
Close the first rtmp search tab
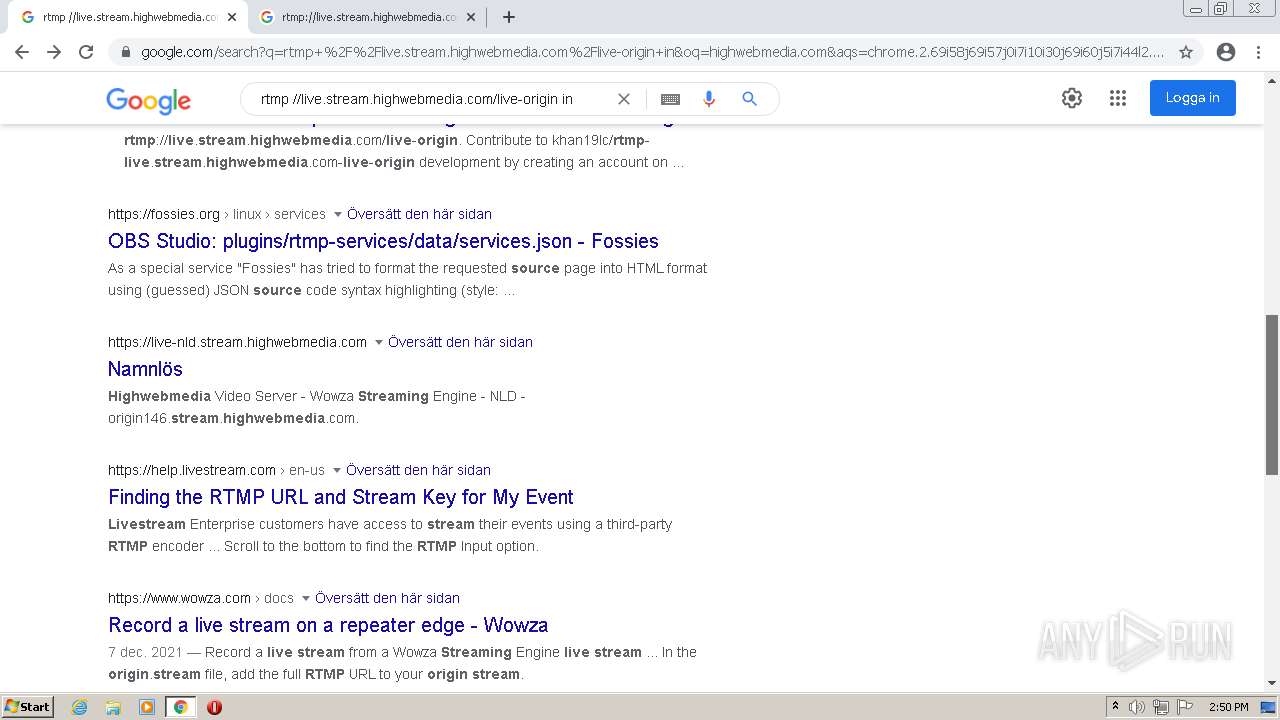(x=232, y=17)
